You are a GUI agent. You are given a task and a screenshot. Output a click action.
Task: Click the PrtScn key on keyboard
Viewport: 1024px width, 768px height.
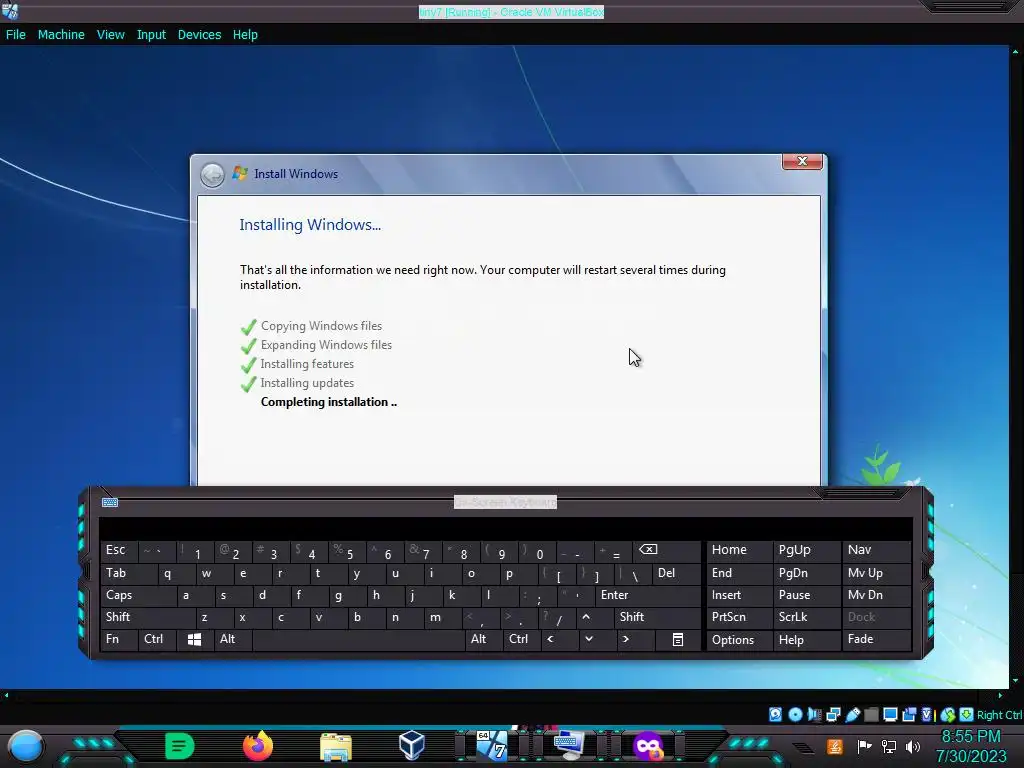(739, 617)
